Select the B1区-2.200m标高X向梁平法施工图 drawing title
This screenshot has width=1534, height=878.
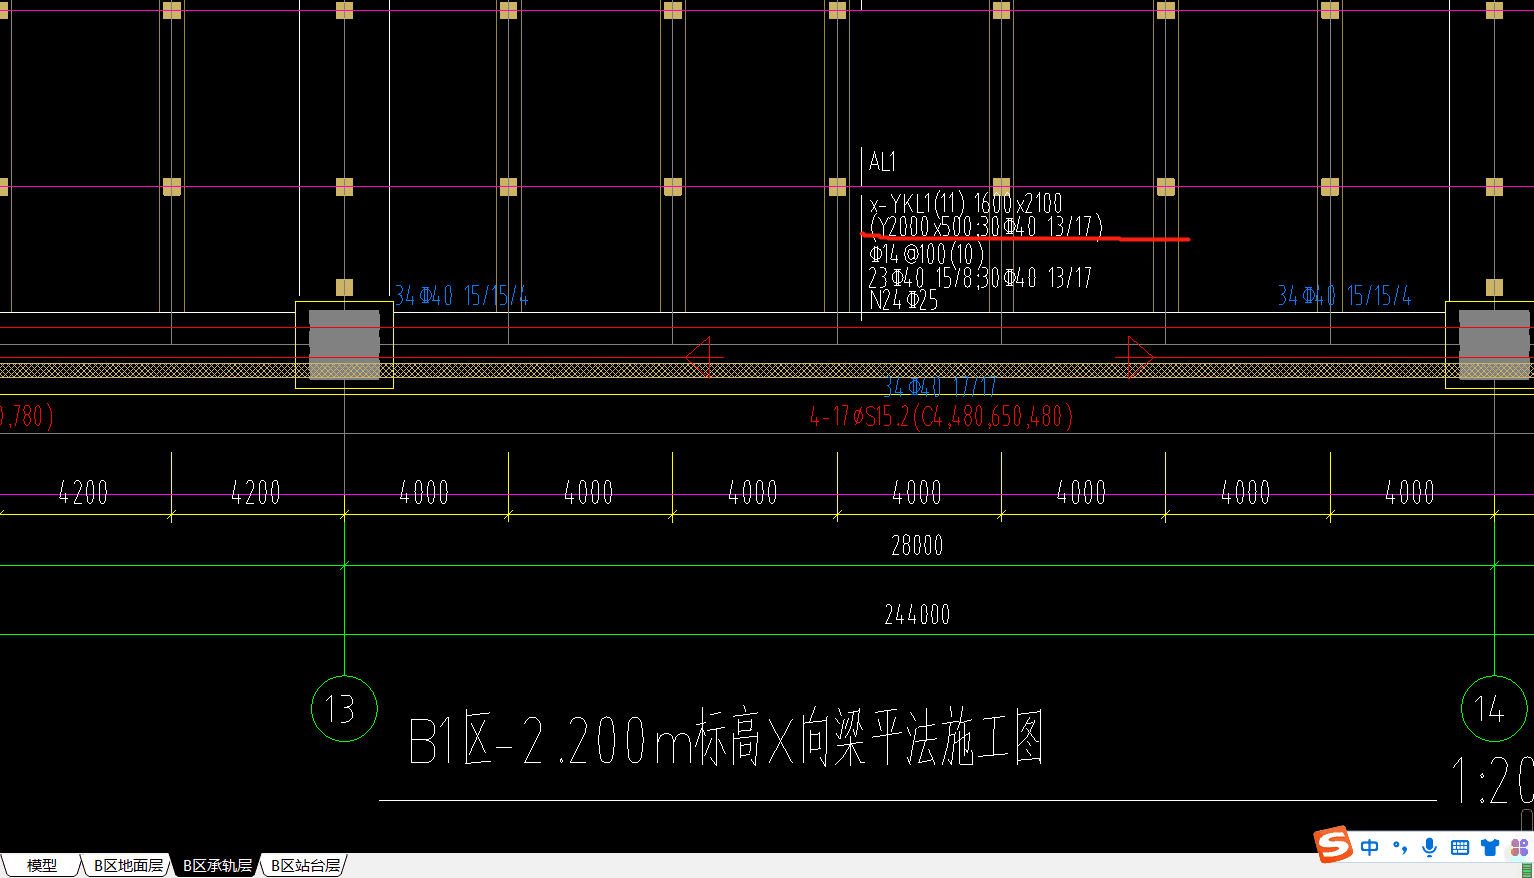coord(726,740)
